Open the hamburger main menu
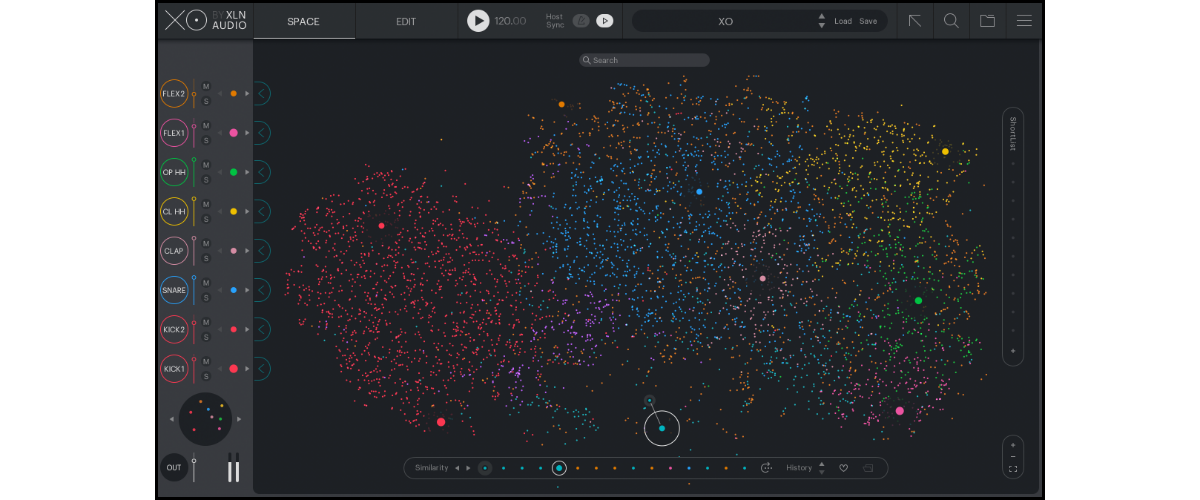1200x500 pixels. (x=1024, y=21)
